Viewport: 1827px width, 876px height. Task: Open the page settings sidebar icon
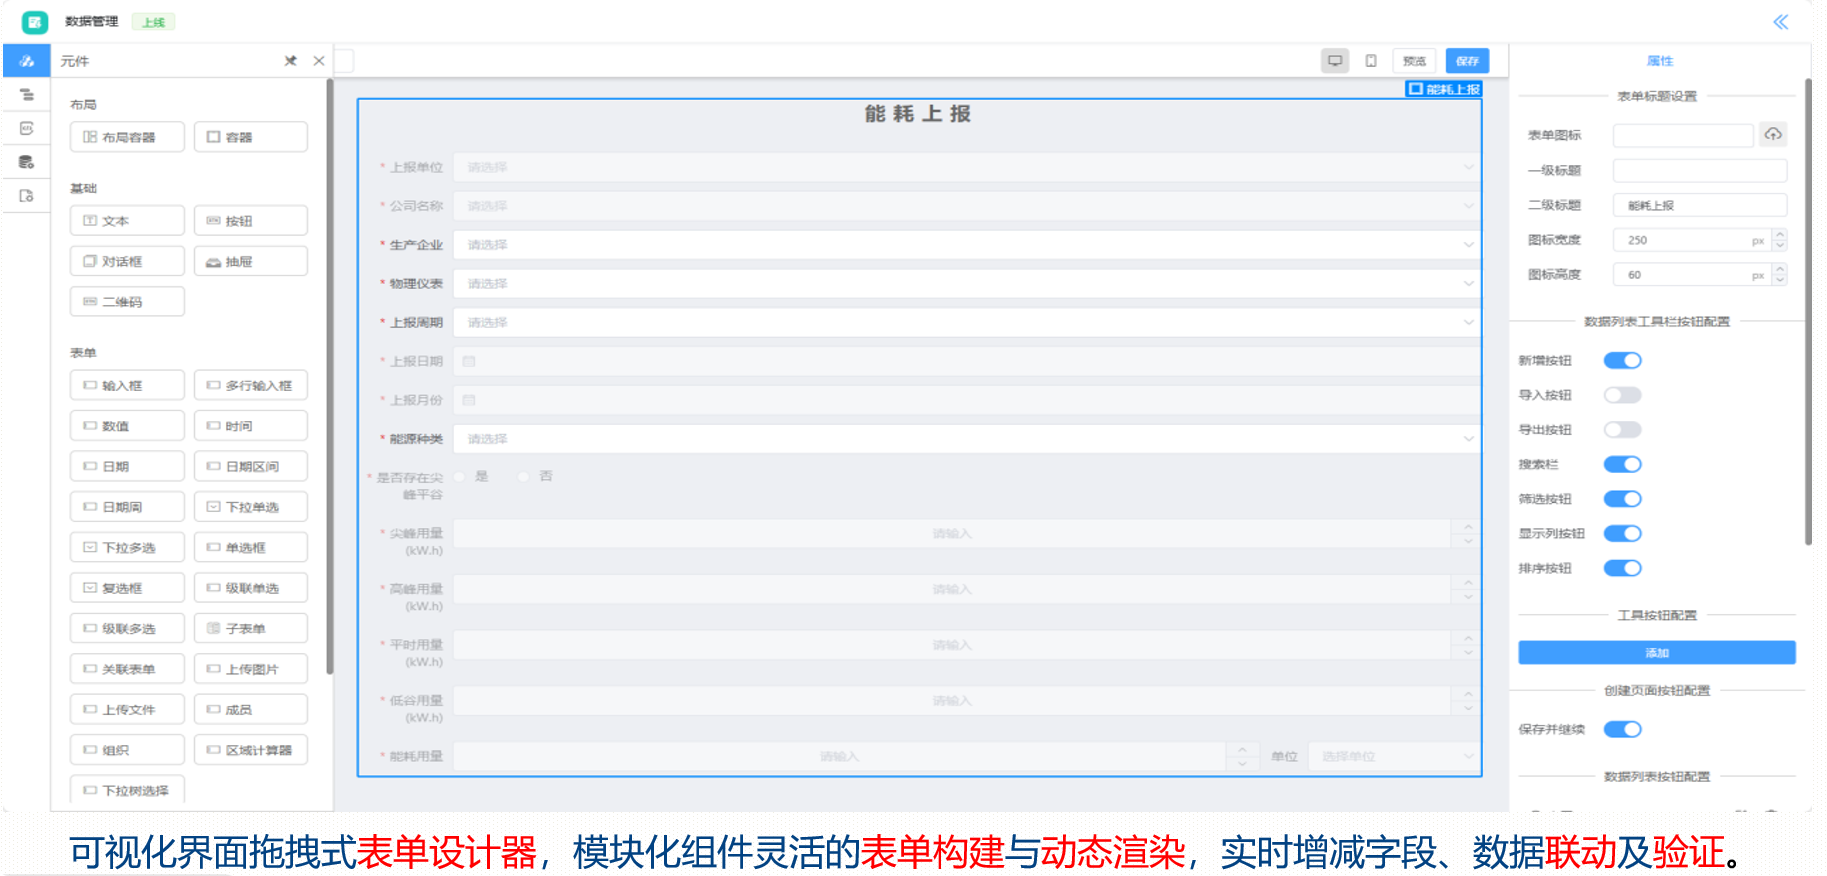(27, 196)
